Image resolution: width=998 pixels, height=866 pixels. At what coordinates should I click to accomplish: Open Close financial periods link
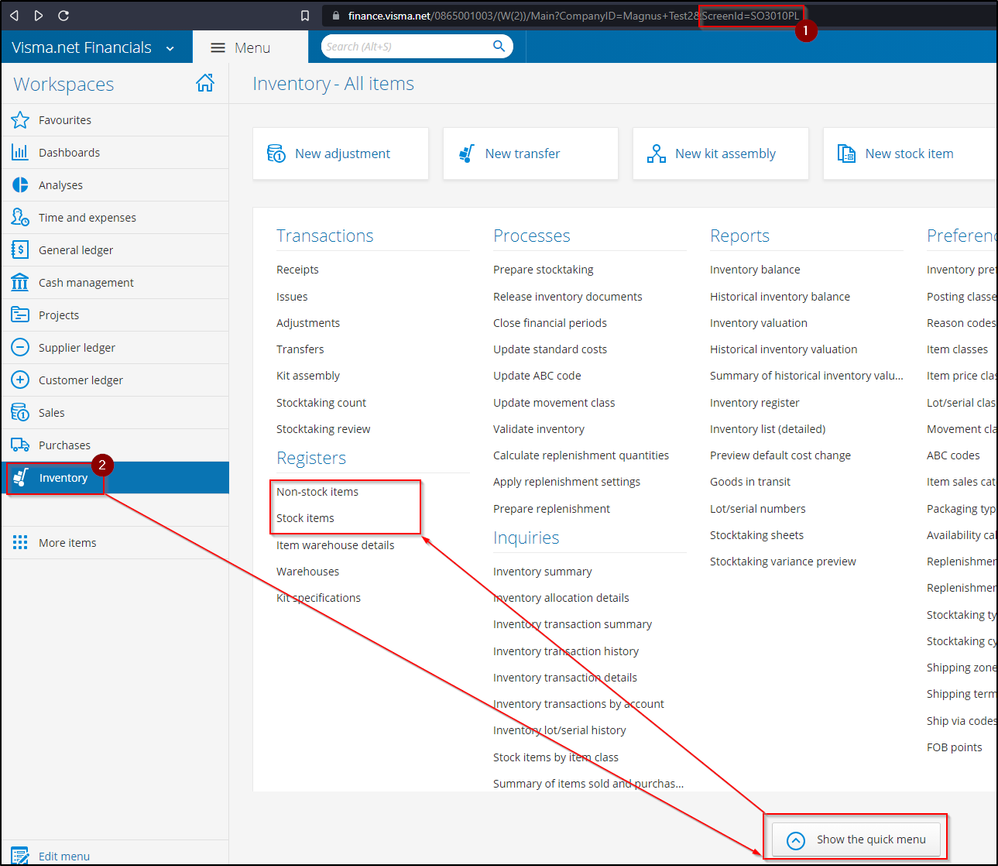pyautogui.click(x=549, y=323)
